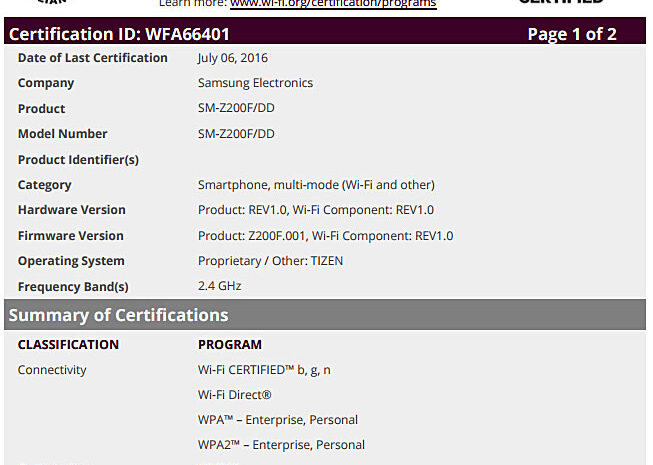653x465 pixels.
Task: Select the Proprietary / Other: TIZEN value
Action: point(270,261)
